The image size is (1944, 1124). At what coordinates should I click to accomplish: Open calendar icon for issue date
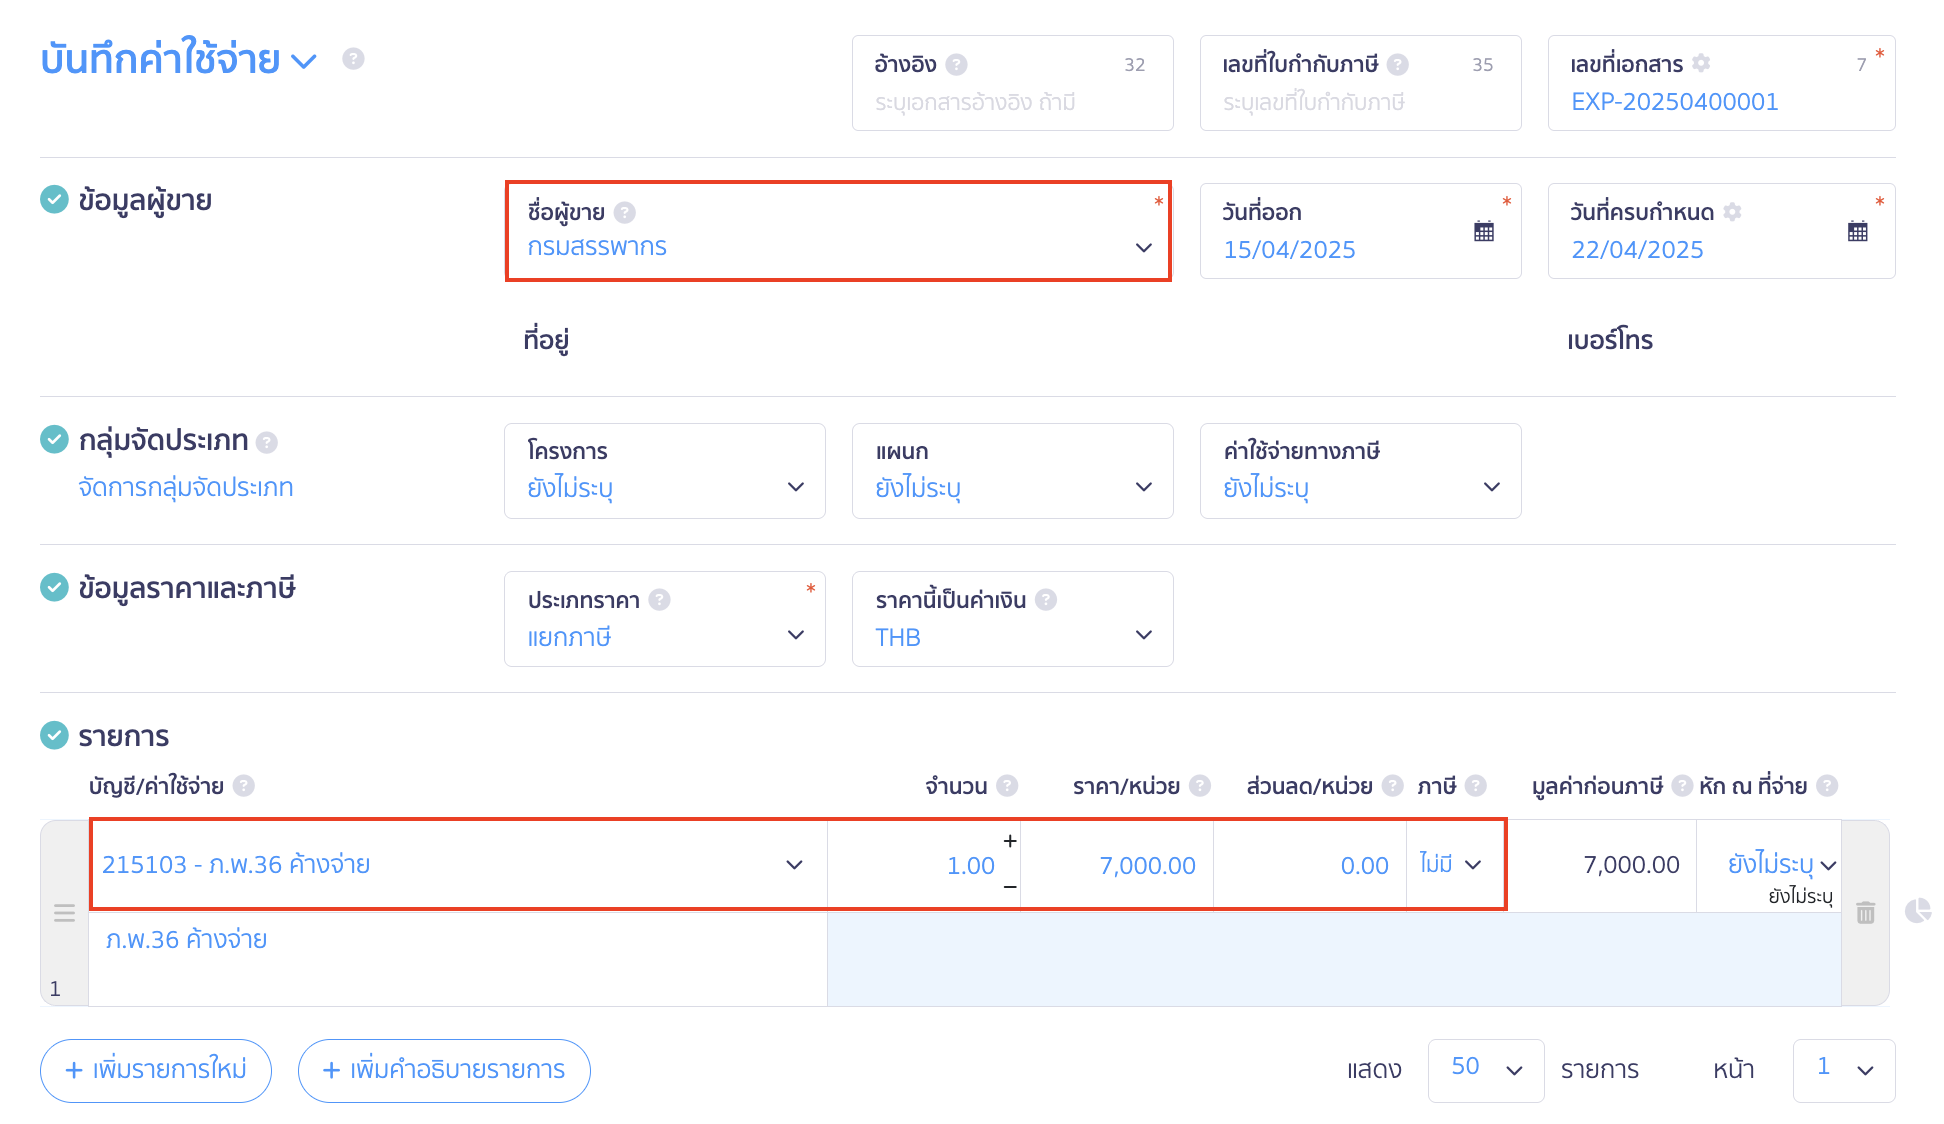click(1484, 232)
